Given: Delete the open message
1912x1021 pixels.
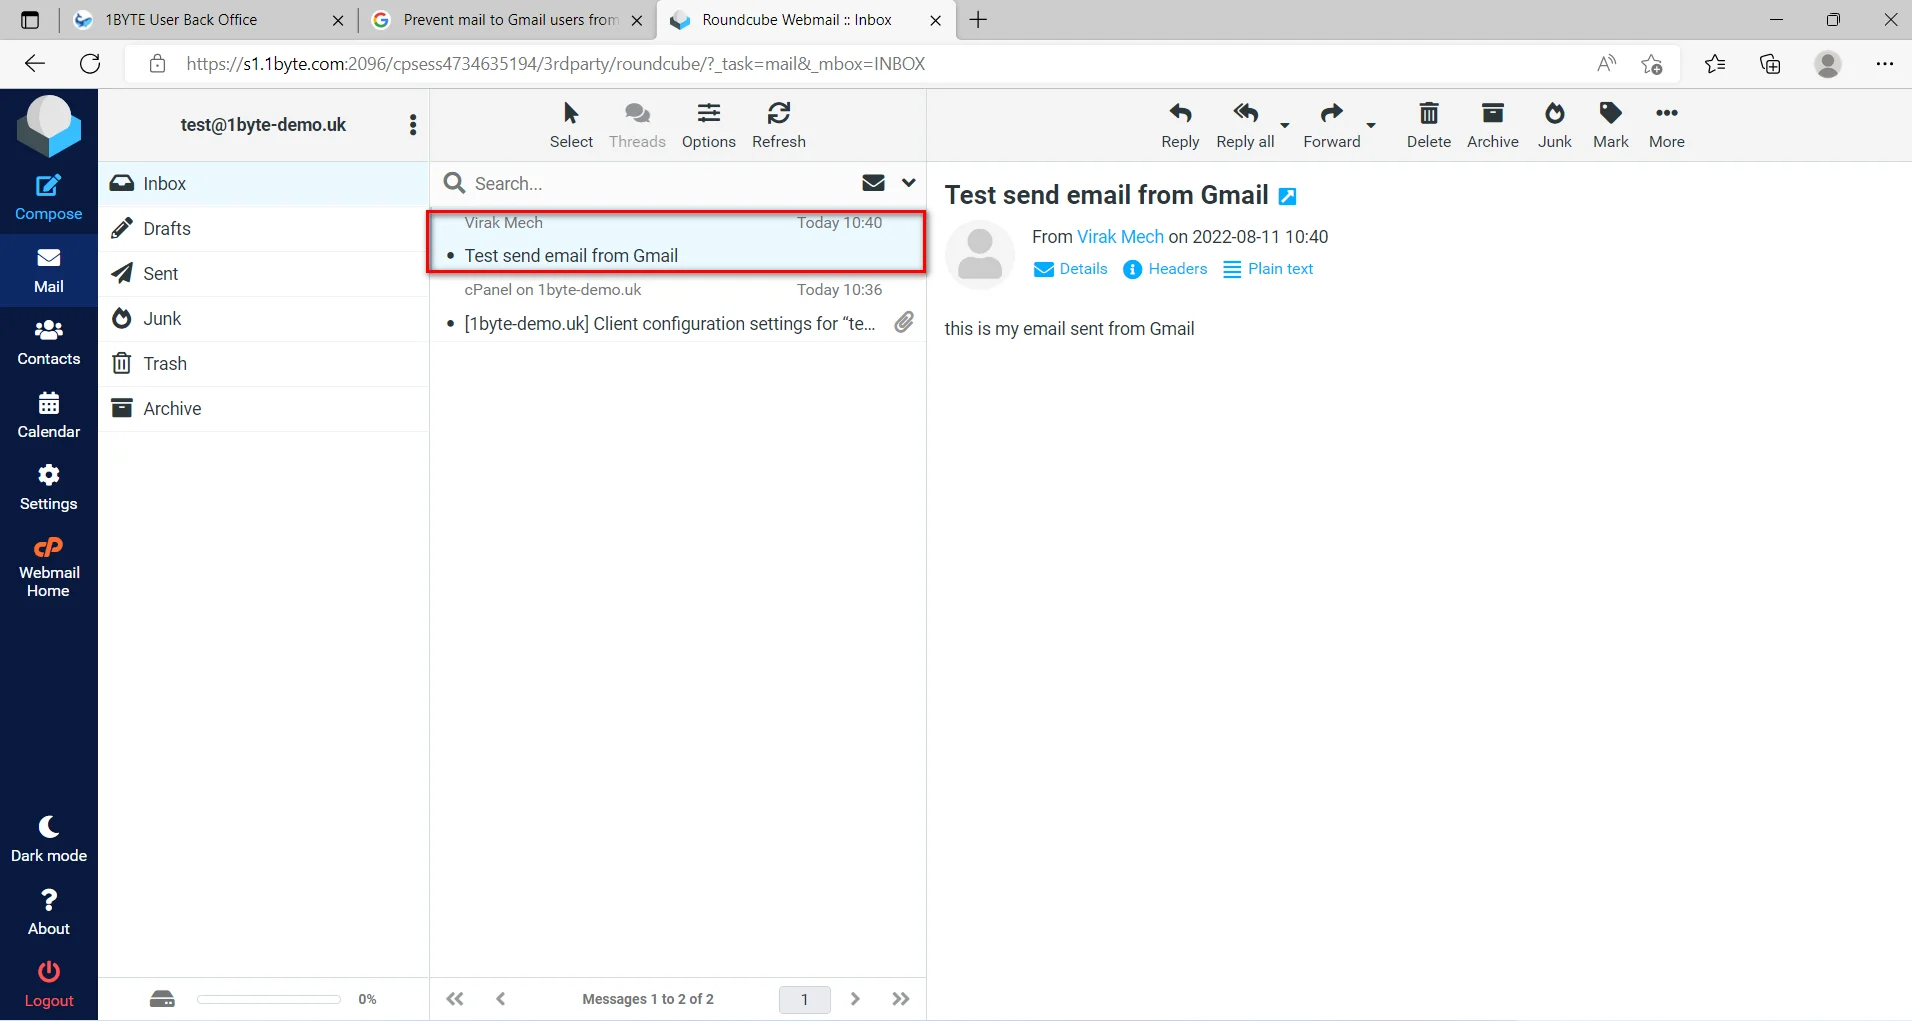Looking at the screenshot, I should tap(1428, 125).
